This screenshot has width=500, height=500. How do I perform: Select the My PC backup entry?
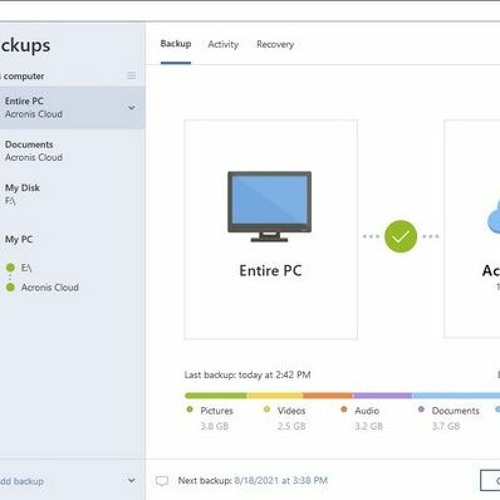[19, 239]
